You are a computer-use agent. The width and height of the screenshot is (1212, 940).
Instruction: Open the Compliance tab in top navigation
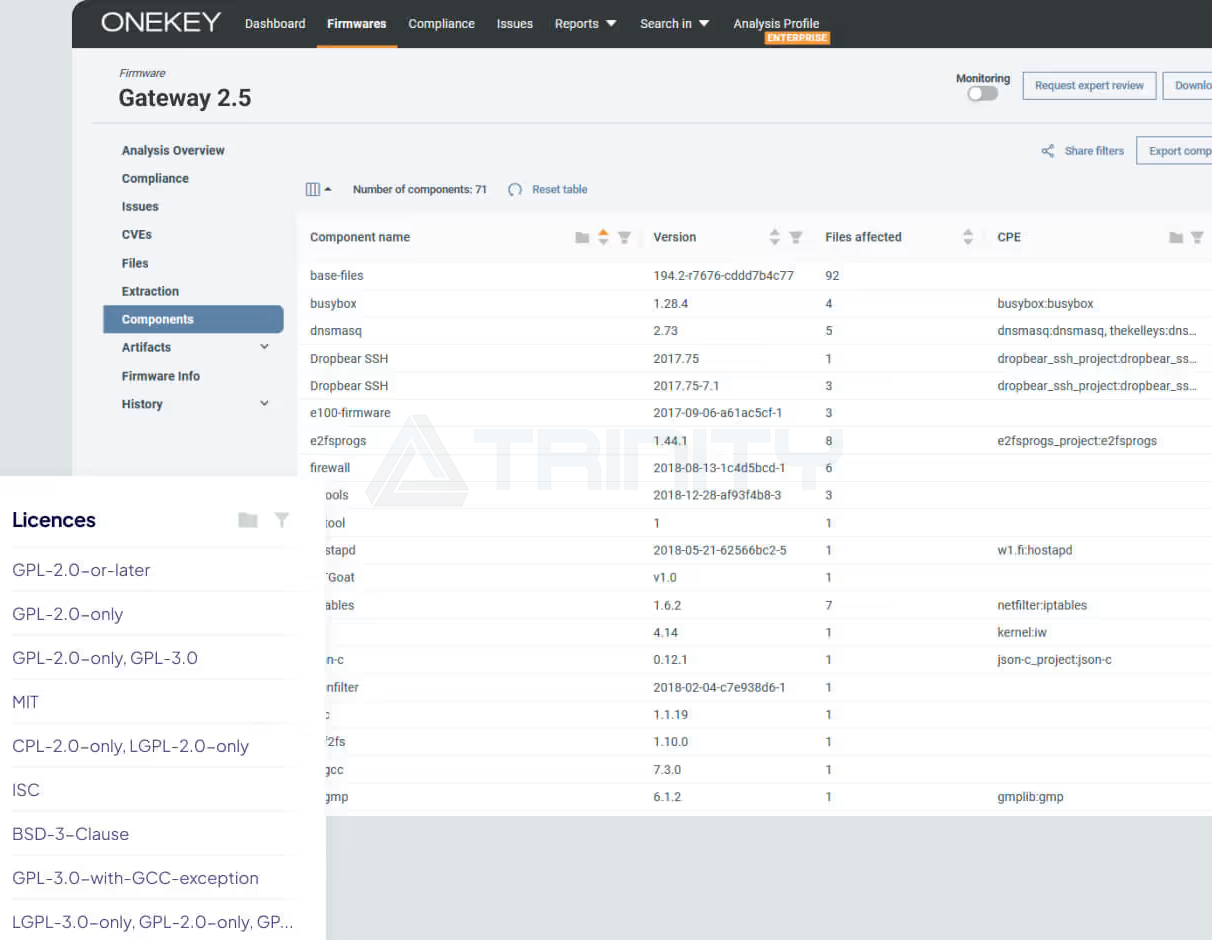[441, 23]
